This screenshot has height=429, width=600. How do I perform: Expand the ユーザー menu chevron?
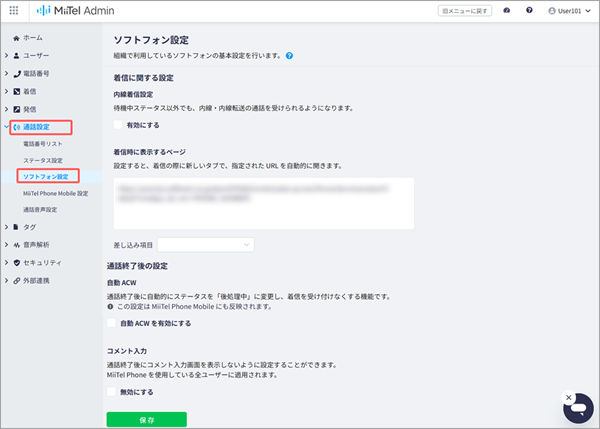[x=7, y=55]
